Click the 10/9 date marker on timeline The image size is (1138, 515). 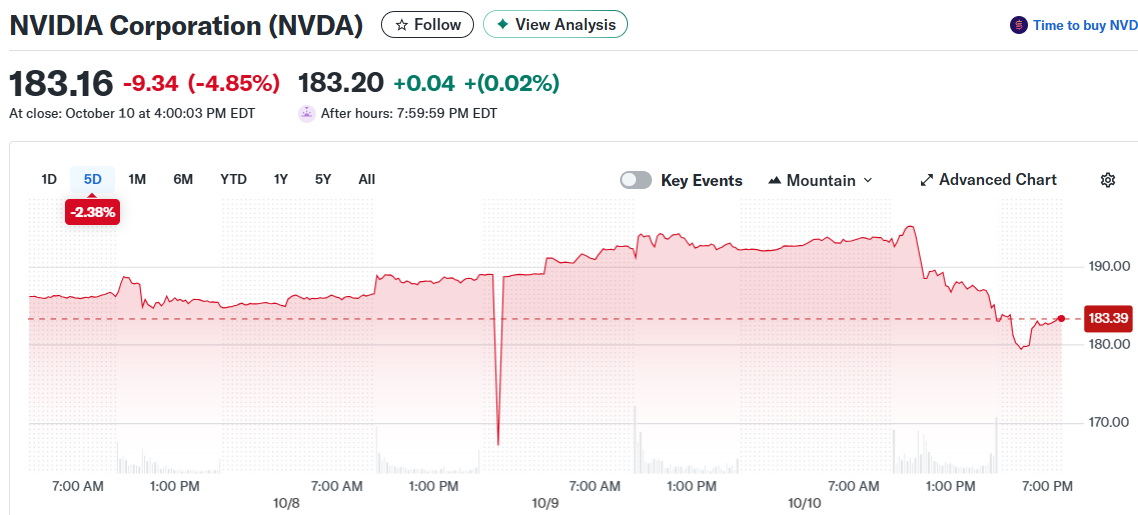point(545,502)
